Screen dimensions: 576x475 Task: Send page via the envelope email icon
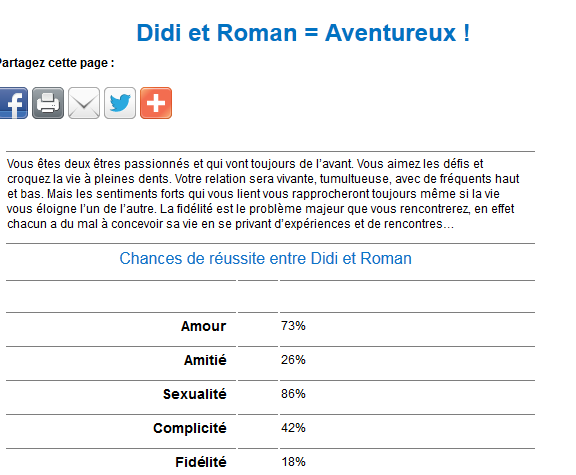pyautogui.click(x=84, y=103)
